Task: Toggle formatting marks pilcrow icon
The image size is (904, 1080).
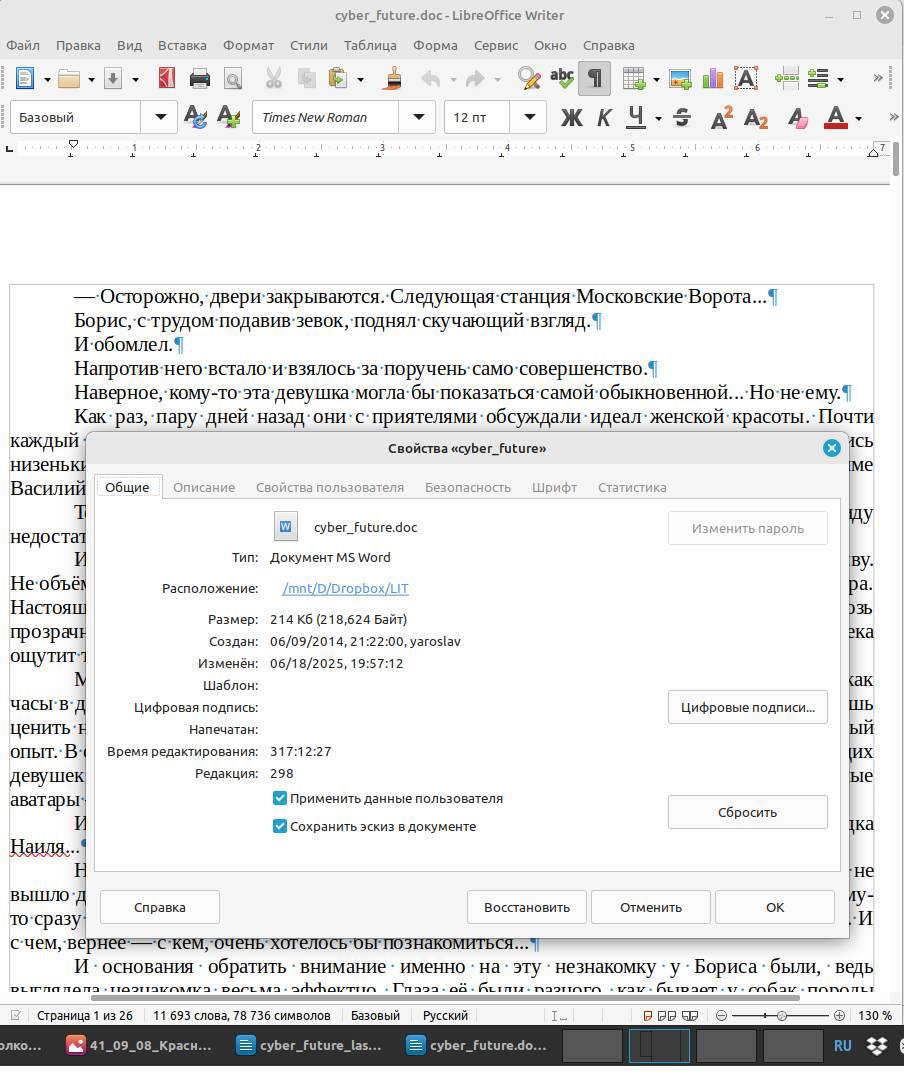Action: click(x=594, y=79)
